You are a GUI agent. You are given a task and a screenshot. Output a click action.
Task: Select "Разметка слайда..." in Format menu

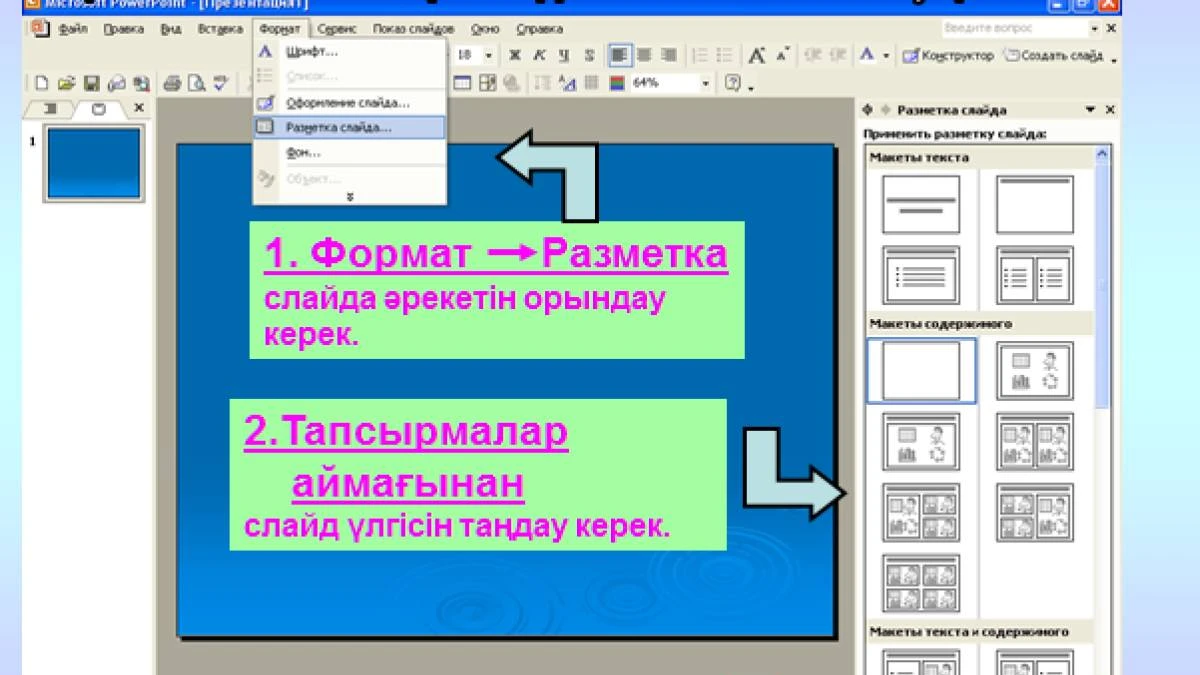pos(339,128)
